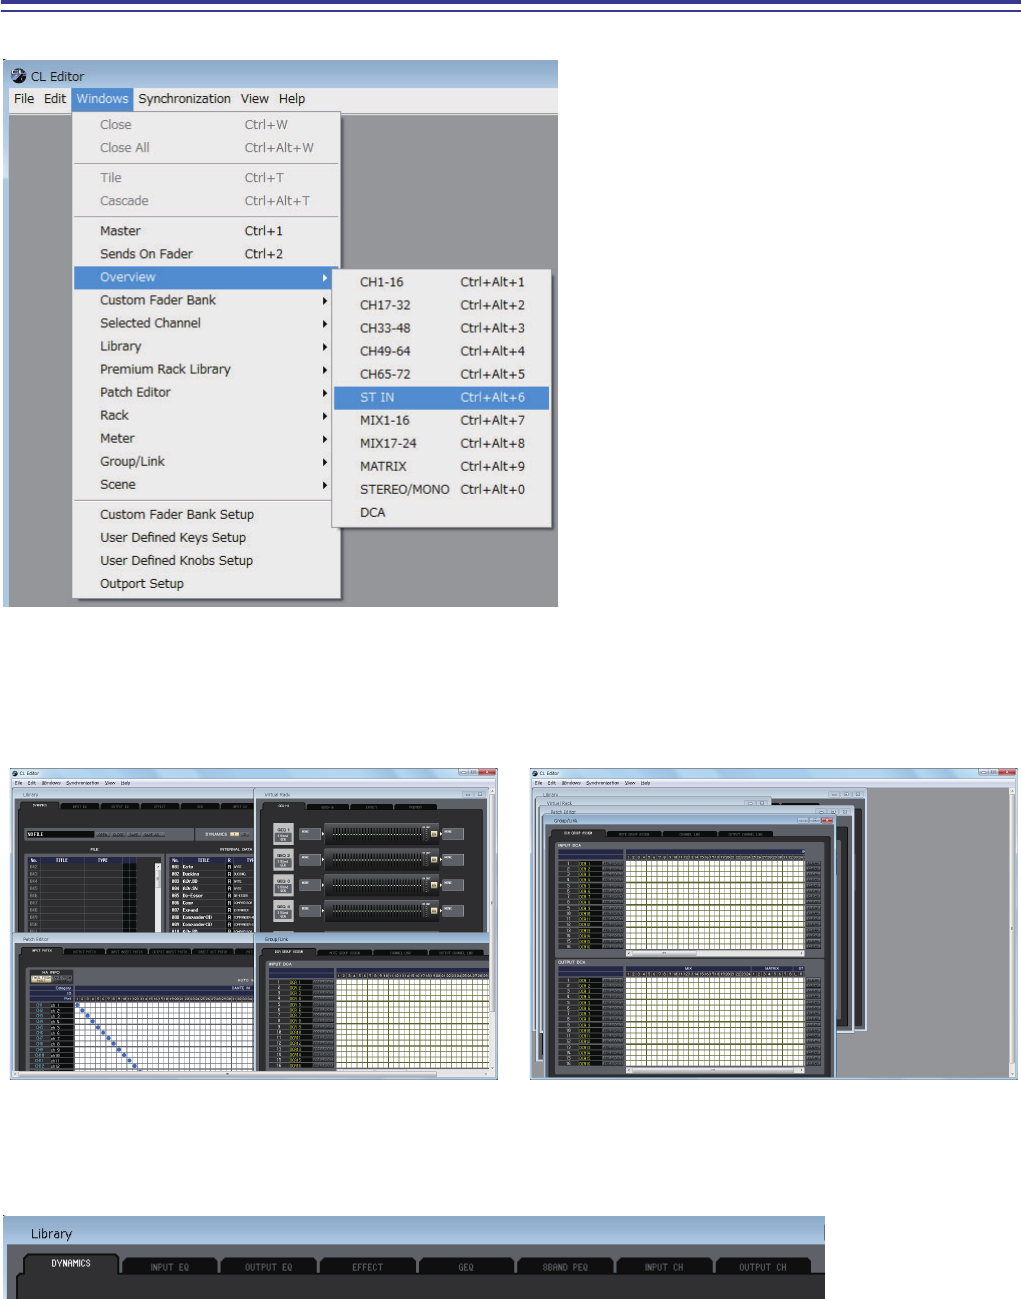
Task: Select MATRIX in the Overview submenu
Action: (442, 466)
